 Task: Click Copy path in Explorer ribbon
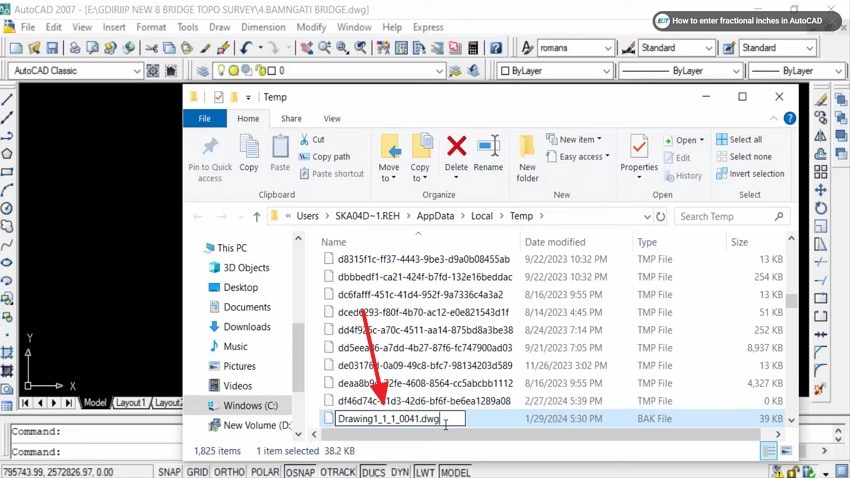click(x=325, y=157)
